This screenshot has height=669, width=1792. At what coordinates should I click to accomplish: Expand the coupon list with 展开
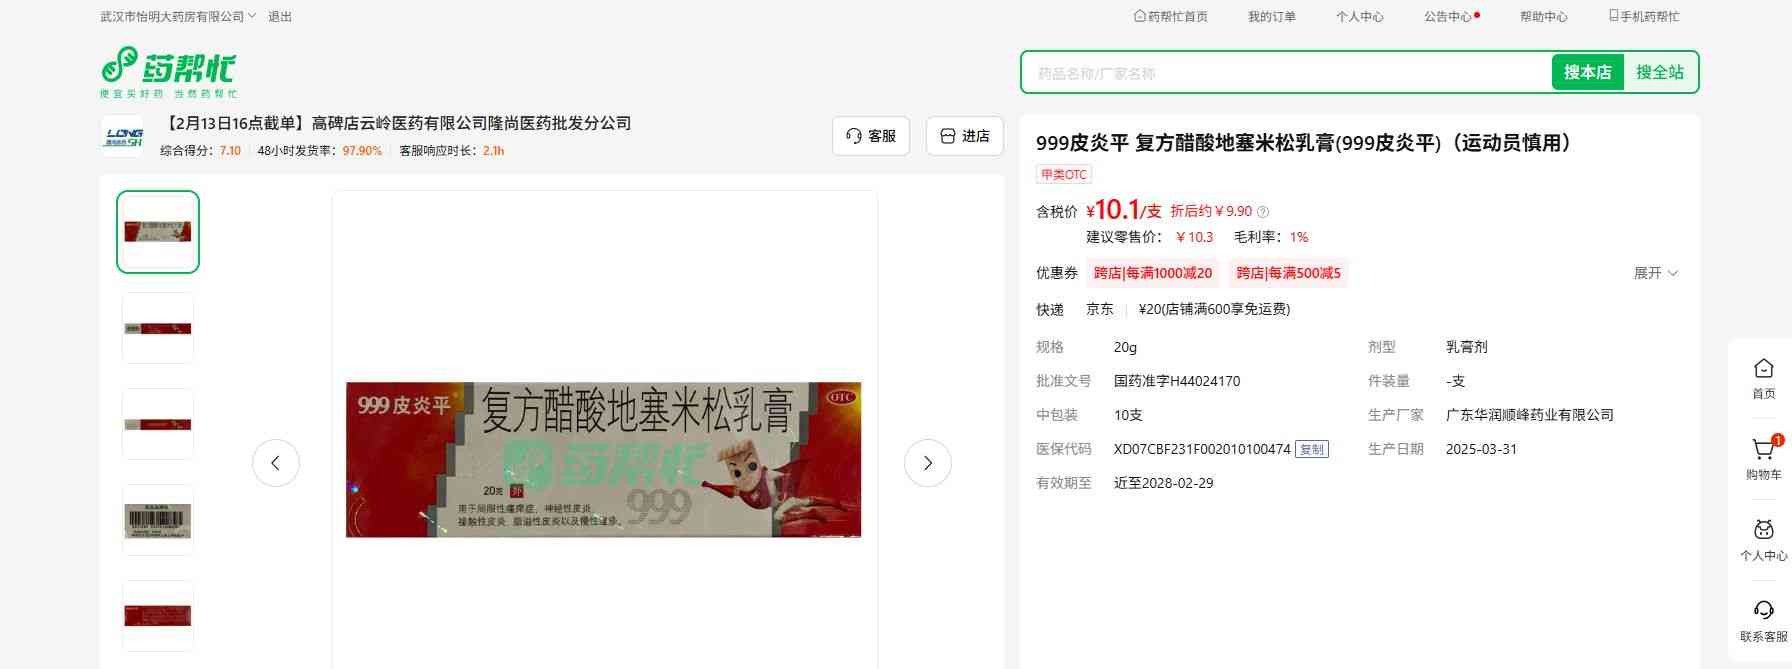click(x=1655, y=273)
